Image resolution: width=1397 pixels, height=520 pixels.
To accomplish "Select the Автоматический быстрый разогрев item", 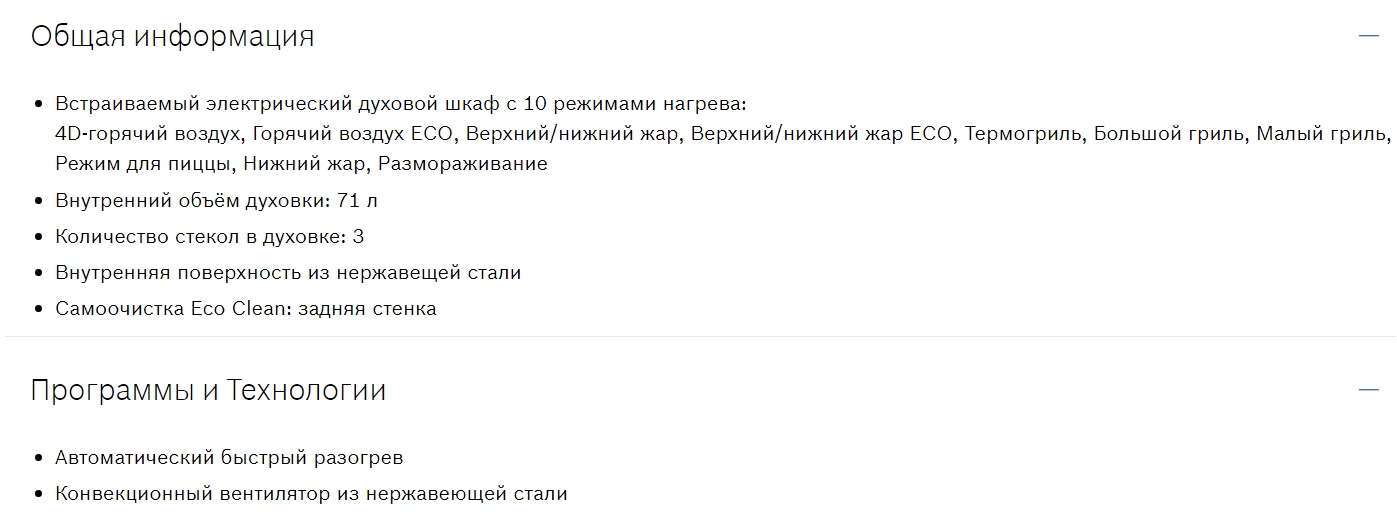I will coord(229,458).
